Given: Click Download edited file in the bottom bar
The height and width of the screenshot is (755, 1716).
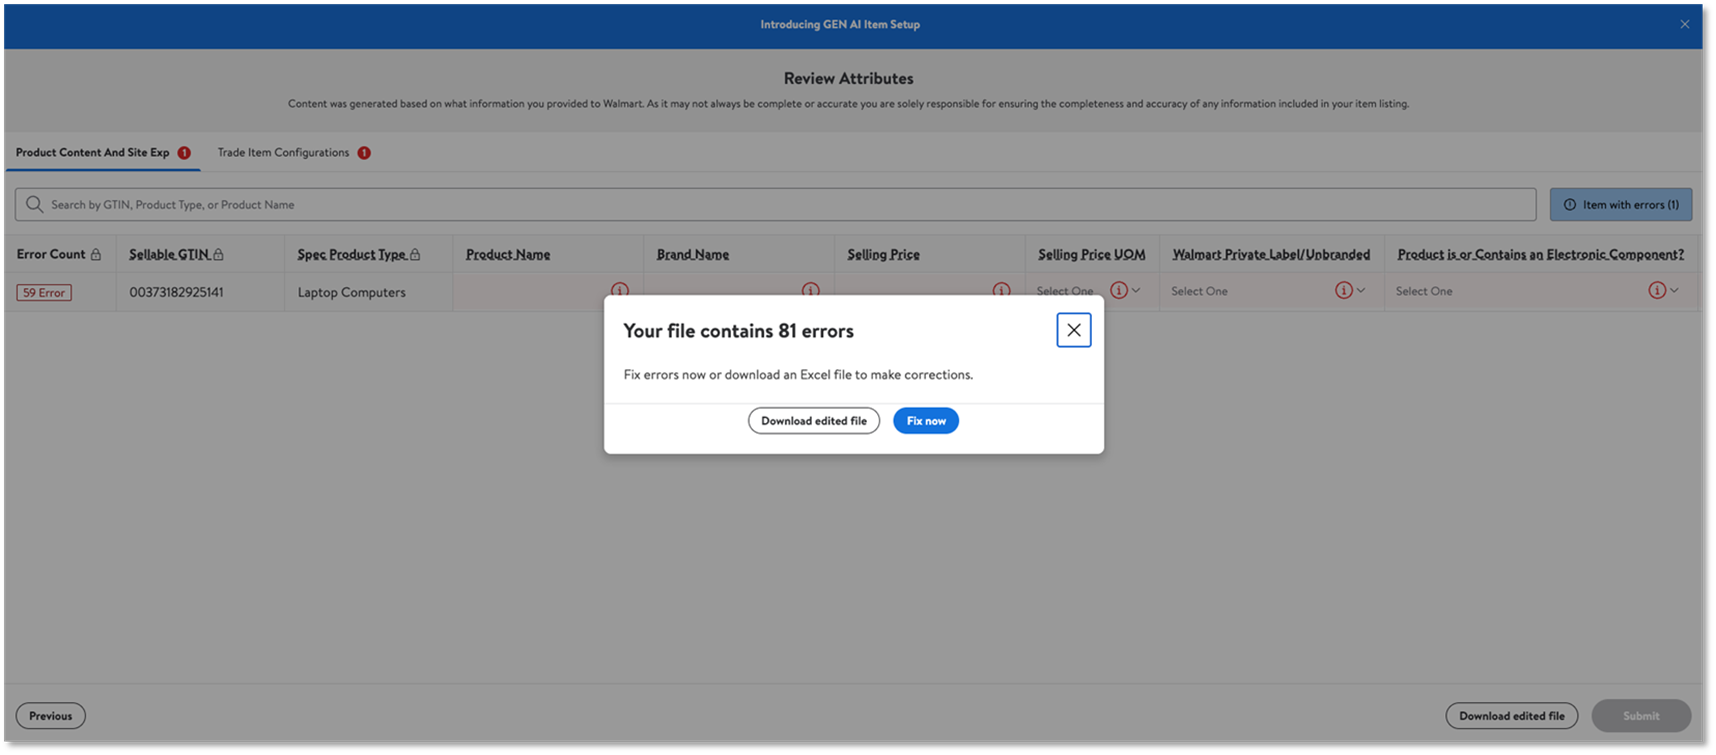Looking at the screenshot, I should (1511, 716).
